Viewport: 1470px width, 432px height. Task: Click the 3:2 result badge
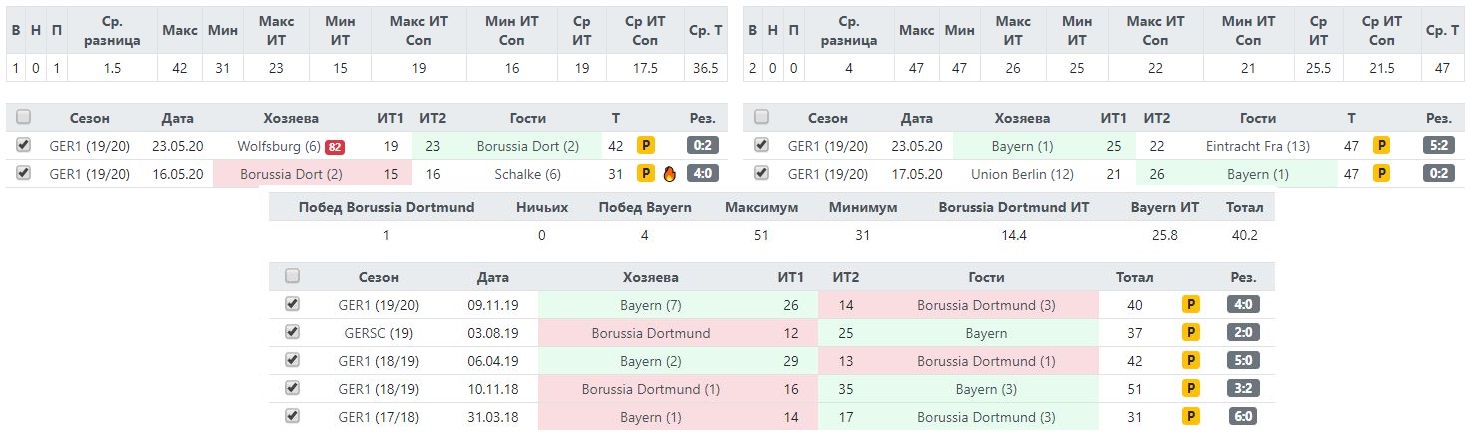(1242, 389)
